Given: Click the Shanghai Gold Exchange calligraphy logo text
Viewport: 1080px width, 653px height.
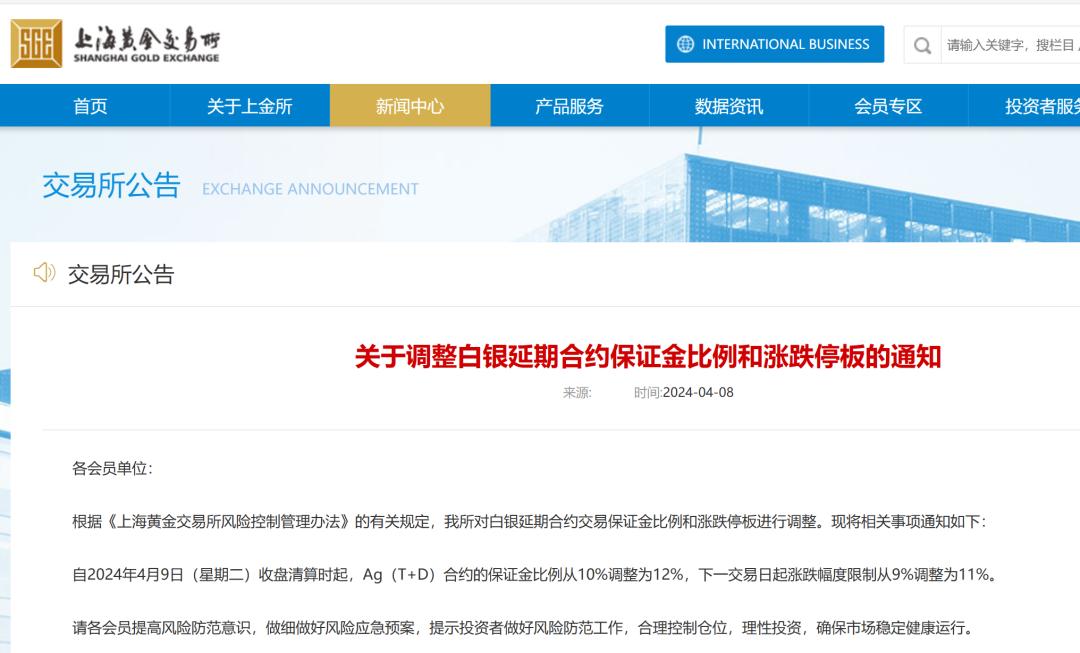Looking at the screenshot, I should coord(146,44).
